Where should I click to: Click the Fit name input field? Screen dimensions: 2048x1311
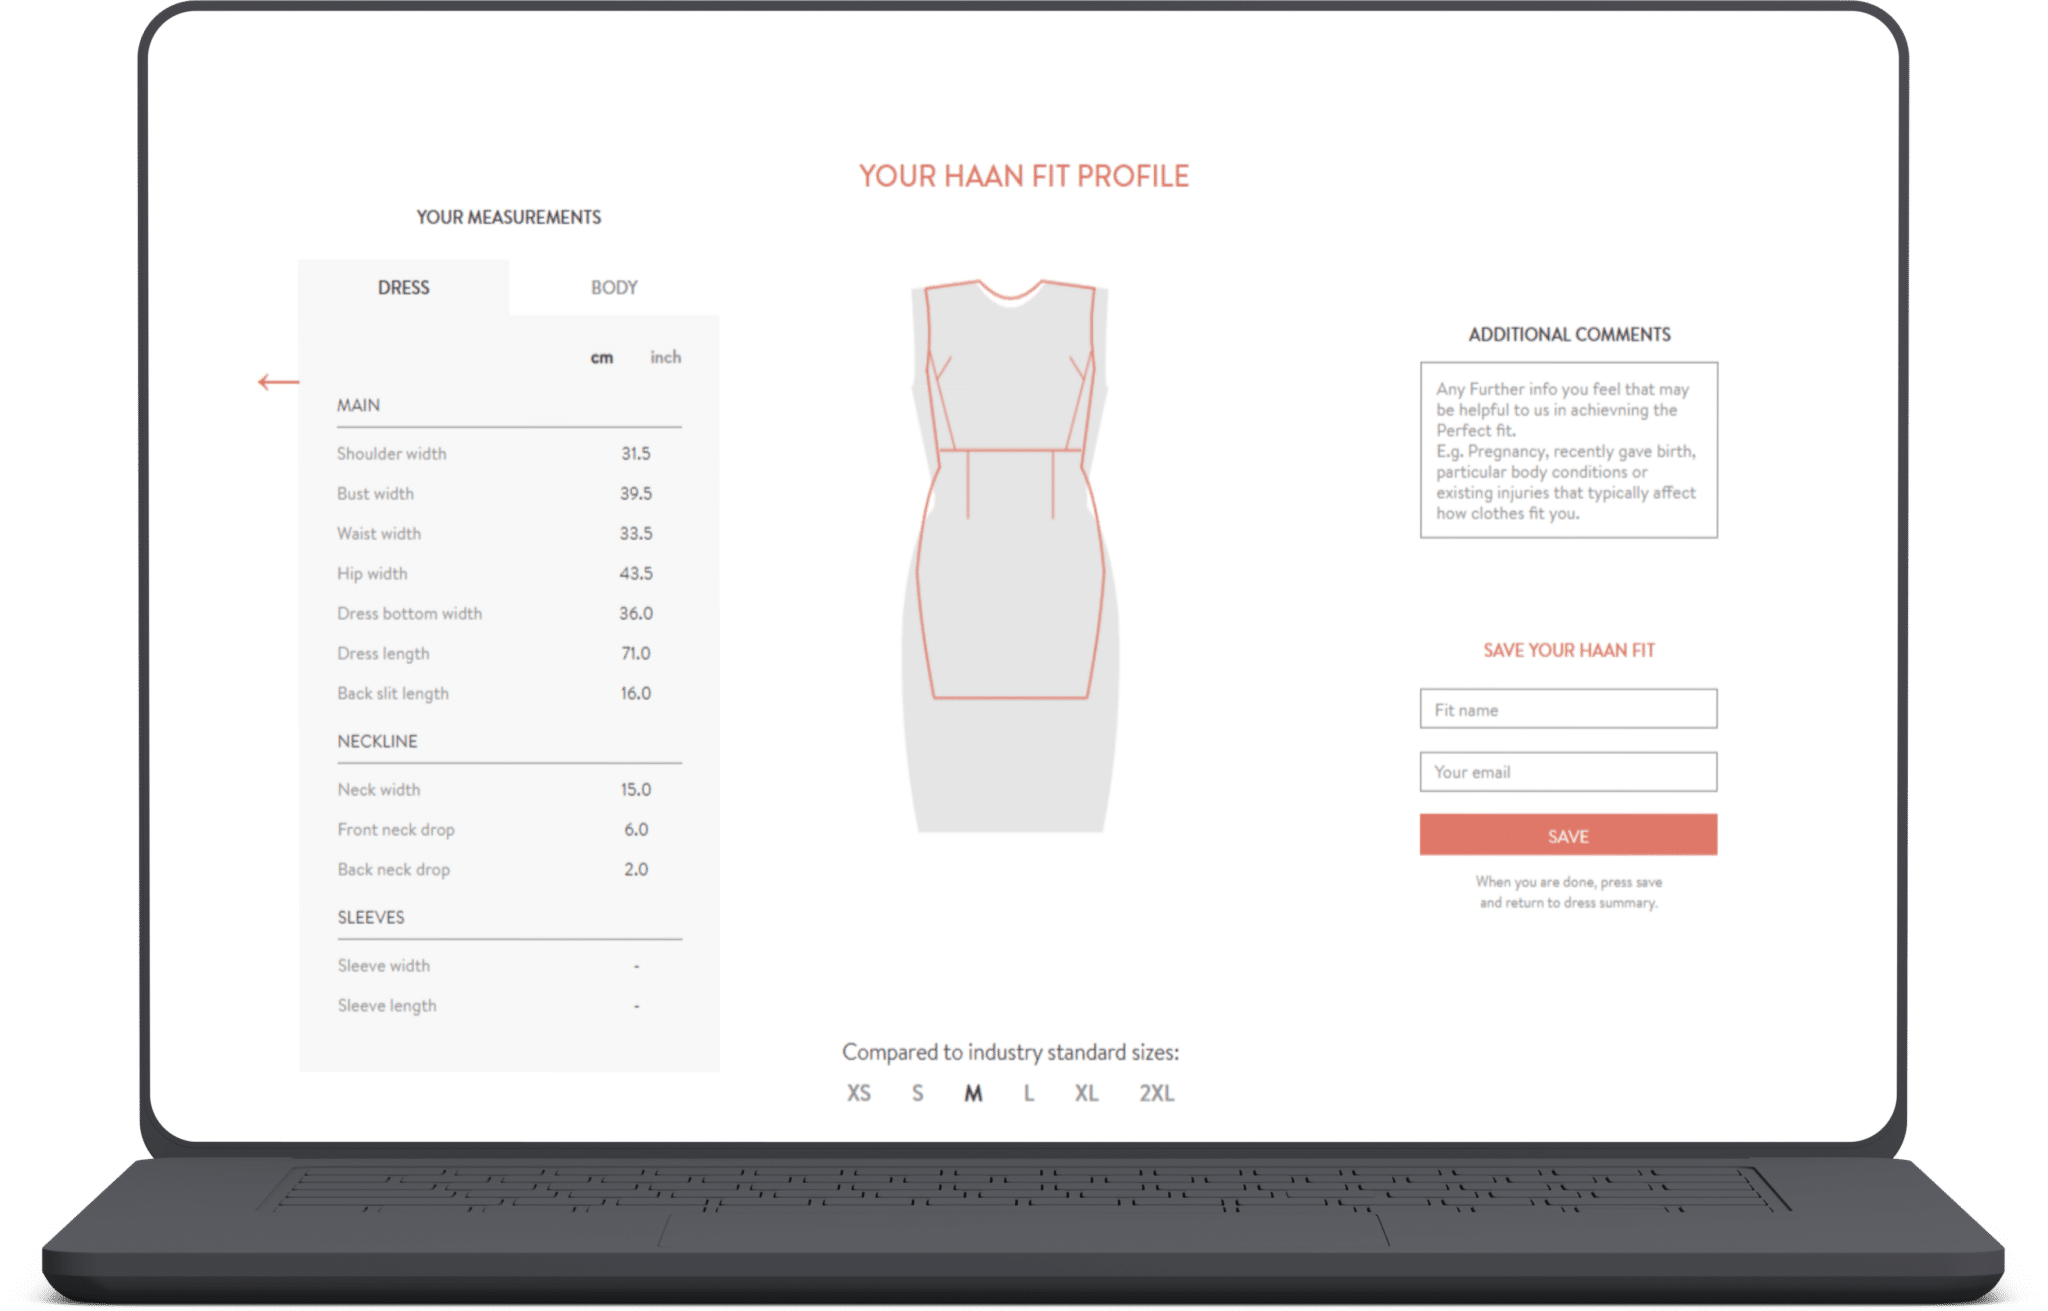[x=1568, y=709]
